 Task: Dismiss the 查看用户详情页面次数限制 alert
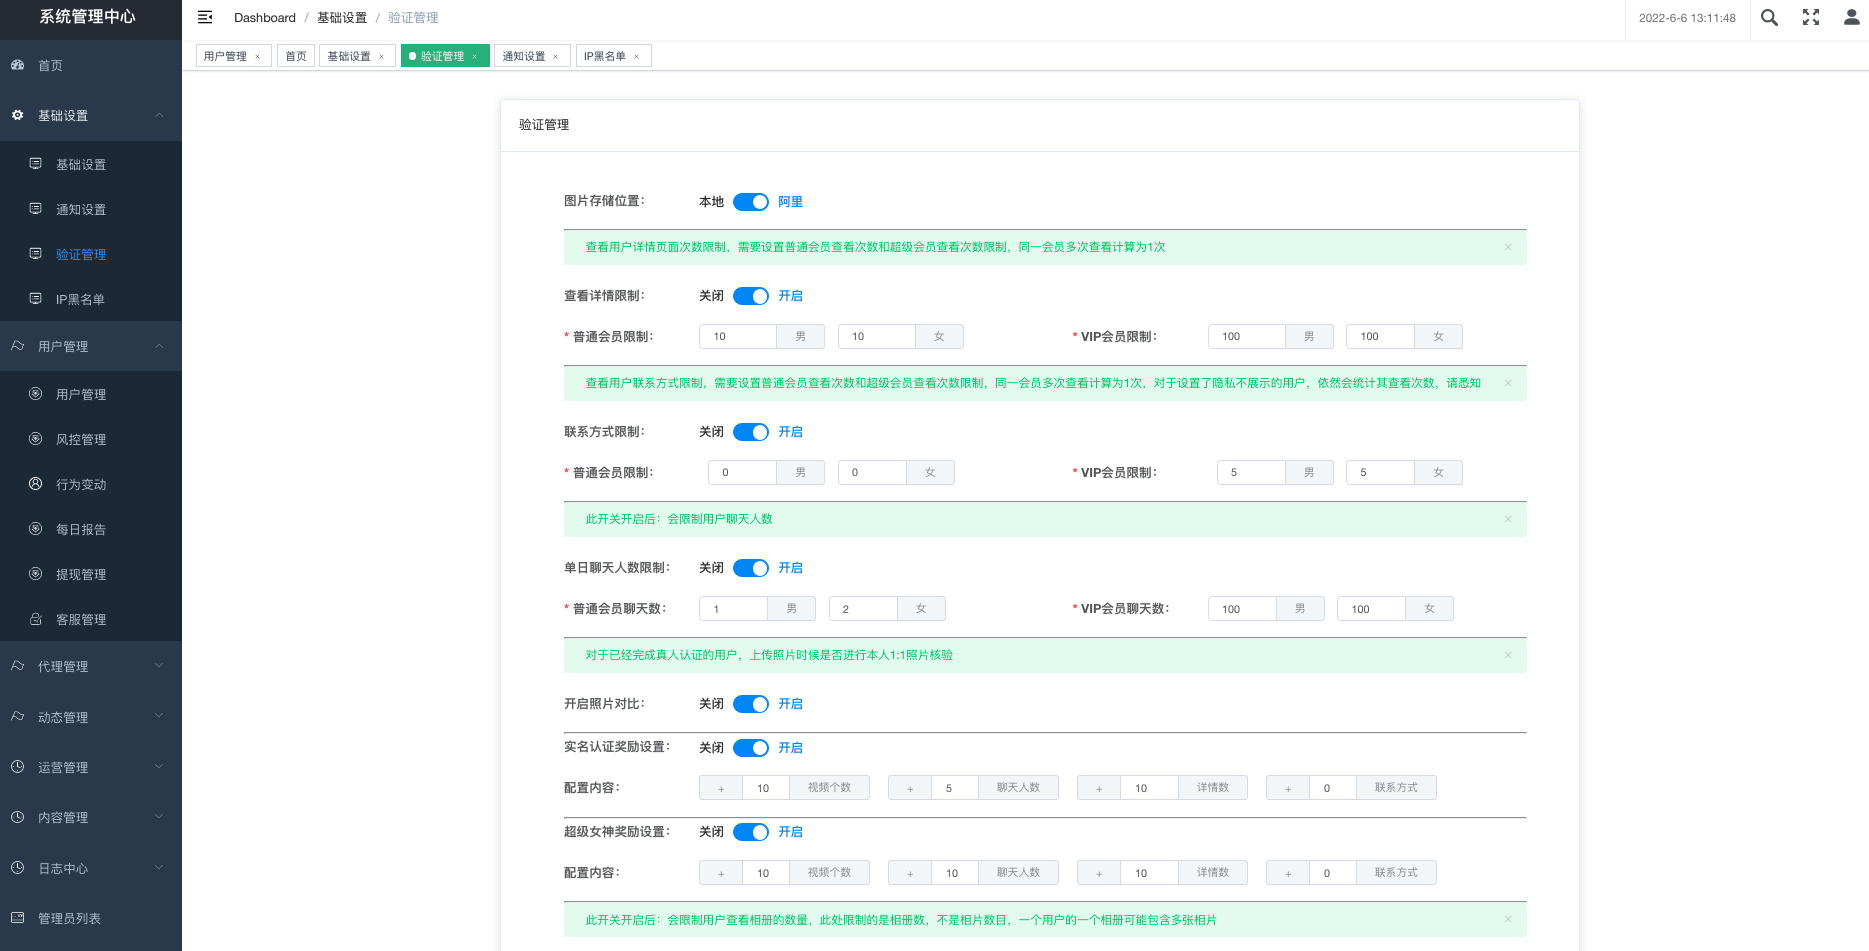tap(1508, 247)
